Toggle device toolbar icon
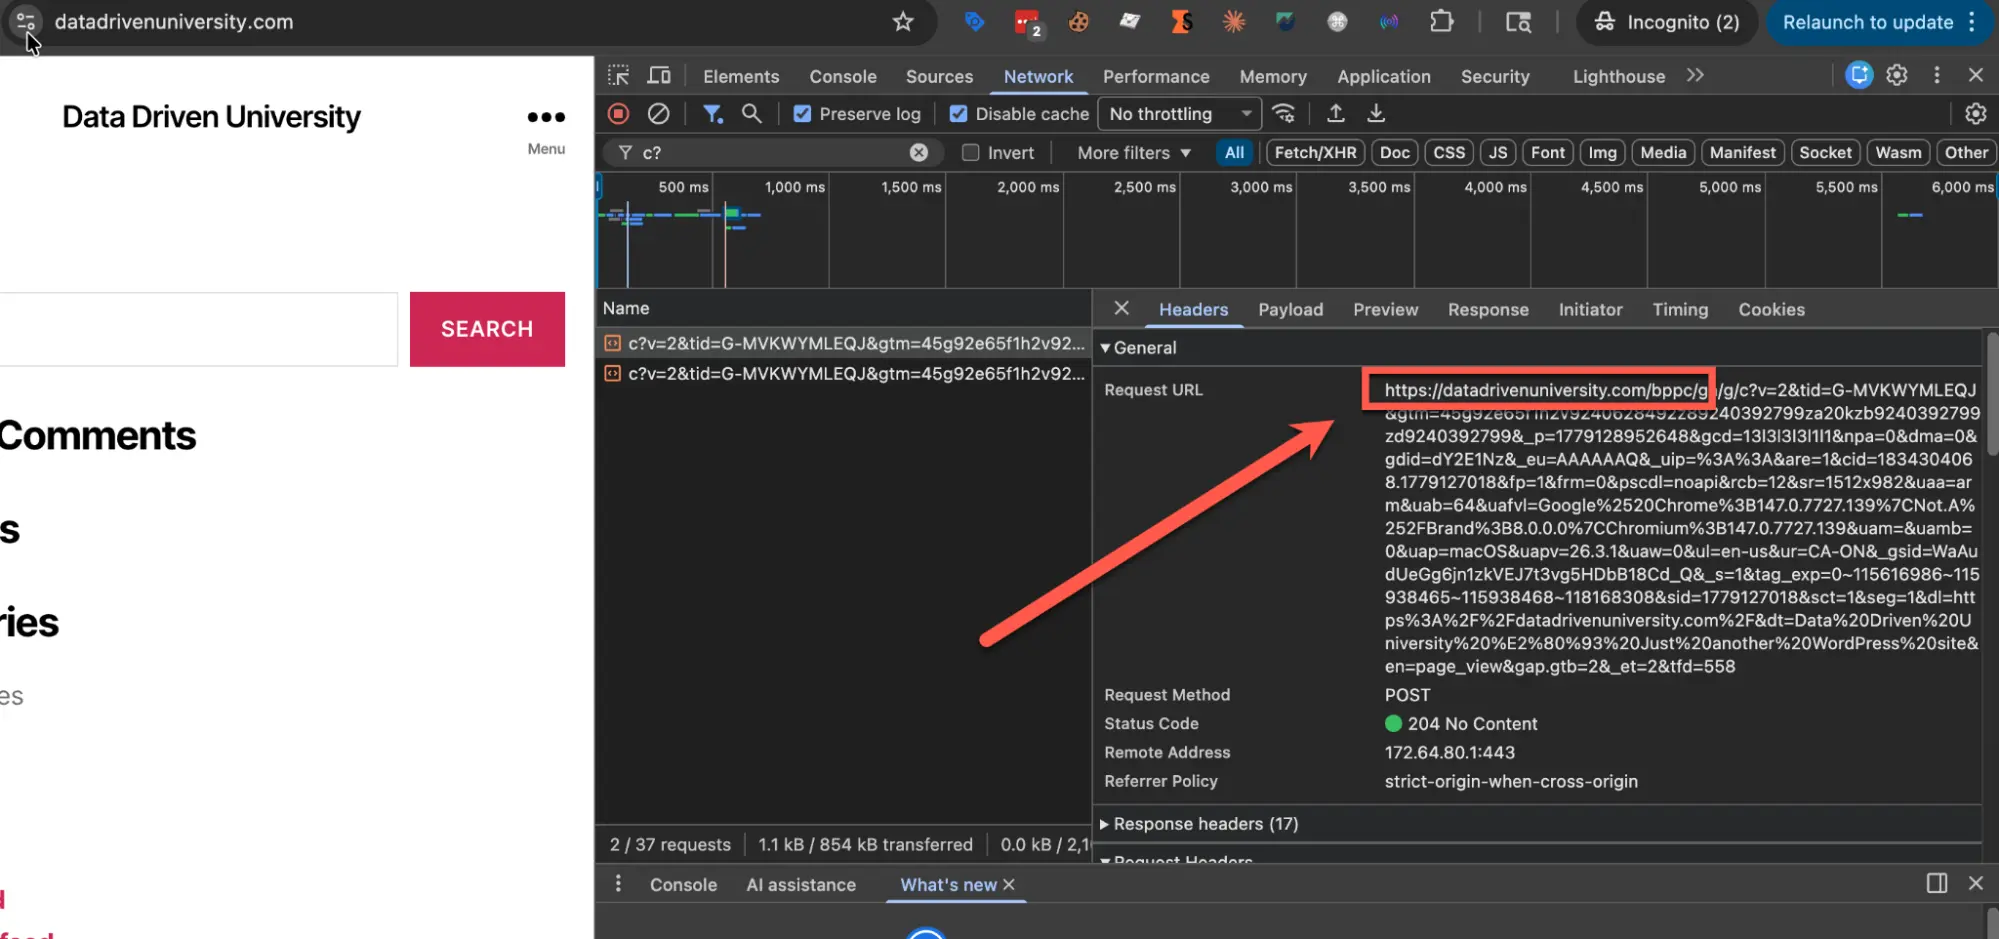1999x939 pixels. coord(659,76)
